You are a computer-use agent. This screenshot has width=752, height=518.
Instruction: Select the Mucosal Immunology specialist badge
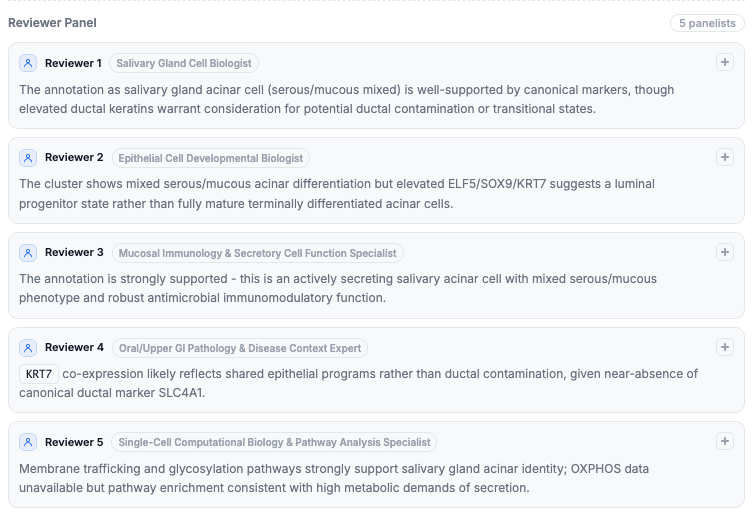click(x=258, y=253)
